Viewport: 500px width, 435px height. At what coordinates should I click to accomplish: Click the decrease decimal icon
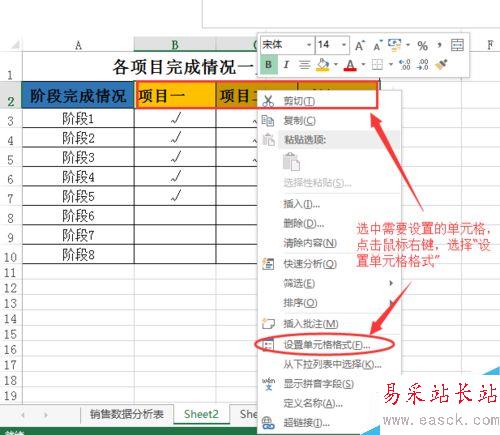coord(422,65)
